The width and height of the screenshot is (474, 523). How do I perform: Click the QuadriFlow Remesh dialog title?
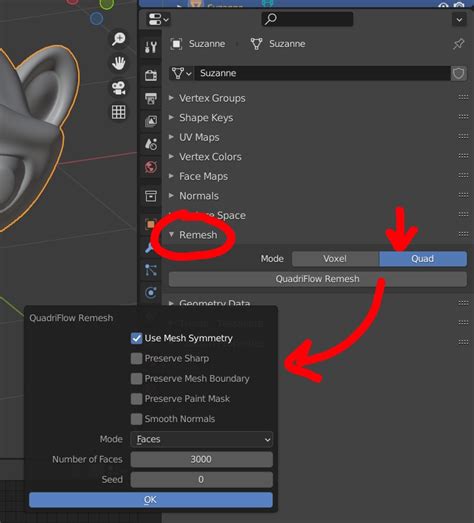[x=71, y=318]
